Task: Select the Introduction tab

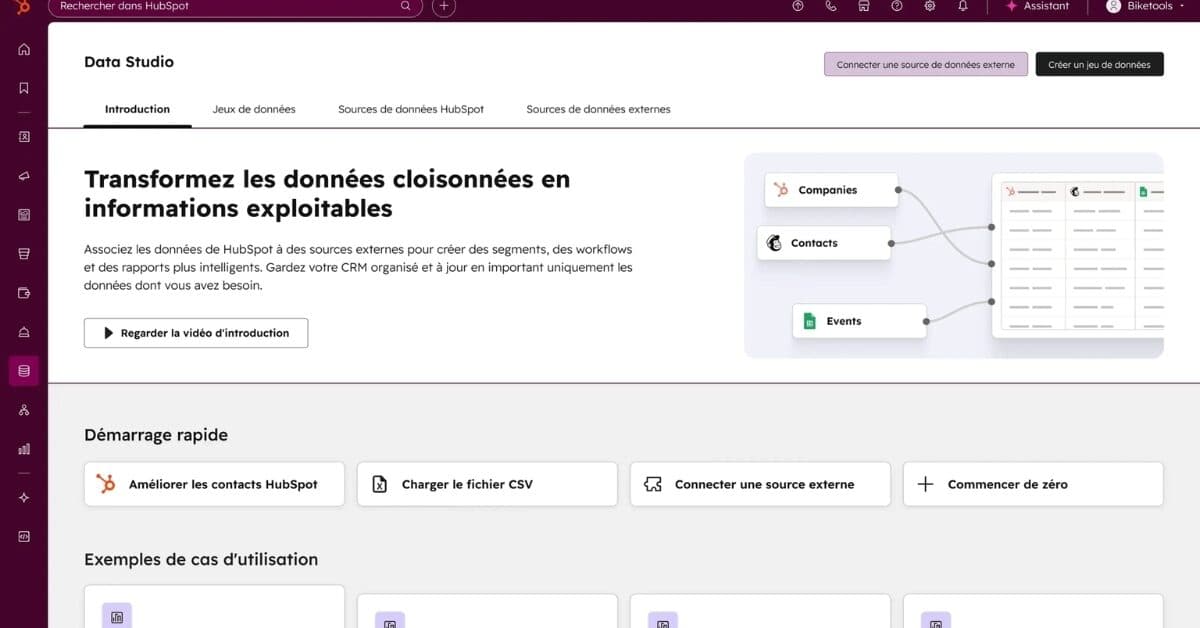Action: [x=137, y=109]
